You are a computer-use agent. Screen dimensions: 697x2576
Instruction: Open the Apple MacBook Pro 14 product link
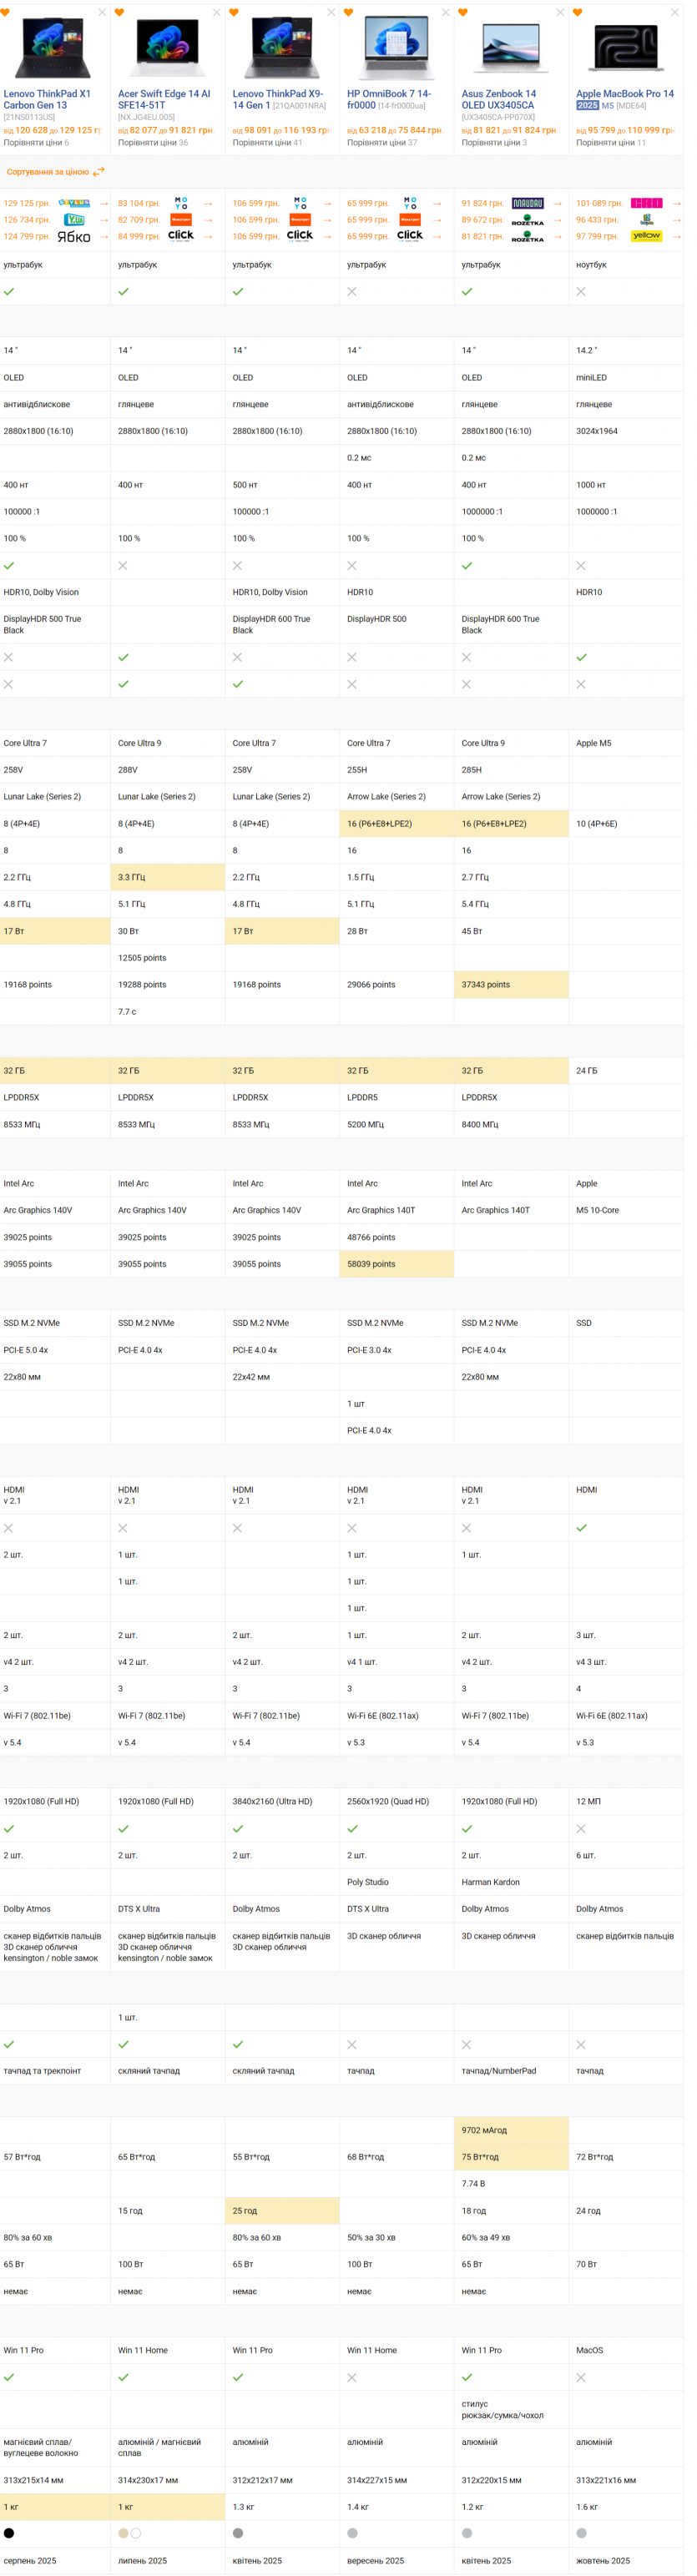(x=624, y=94)
